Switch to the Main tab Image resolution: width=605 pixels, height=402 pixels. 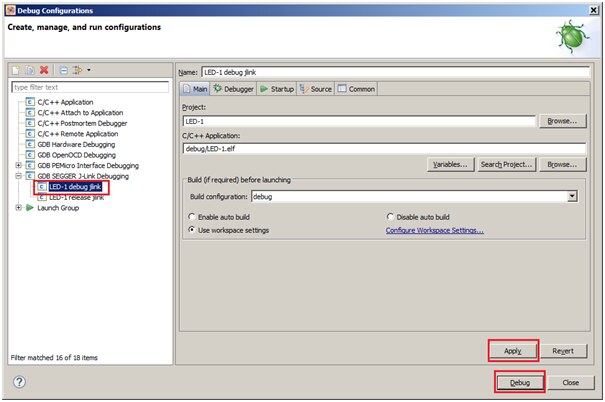pyautogui.click(x=195, y=89)
